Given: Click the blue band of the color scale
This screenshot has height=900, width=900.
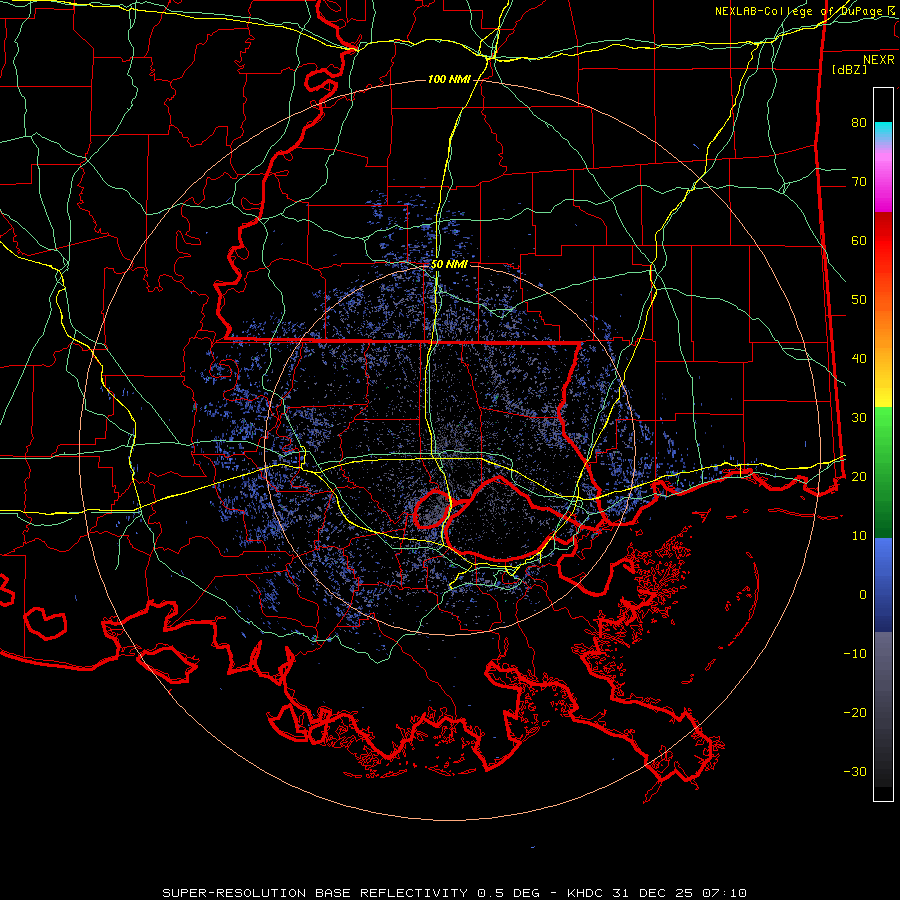Looking at the screenshot, I should tap(883, 585).
